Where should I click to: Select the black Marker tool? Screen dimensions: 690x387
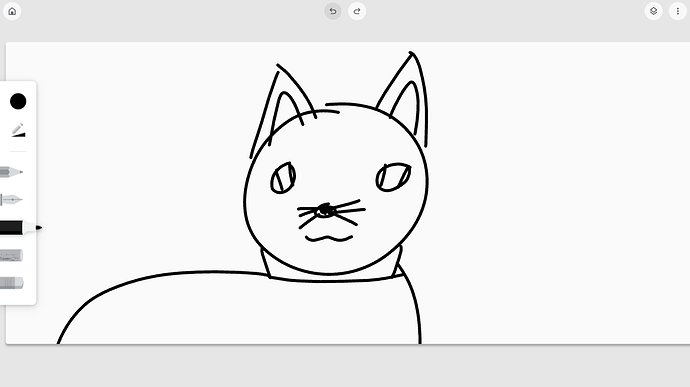[x=21, y=228]
